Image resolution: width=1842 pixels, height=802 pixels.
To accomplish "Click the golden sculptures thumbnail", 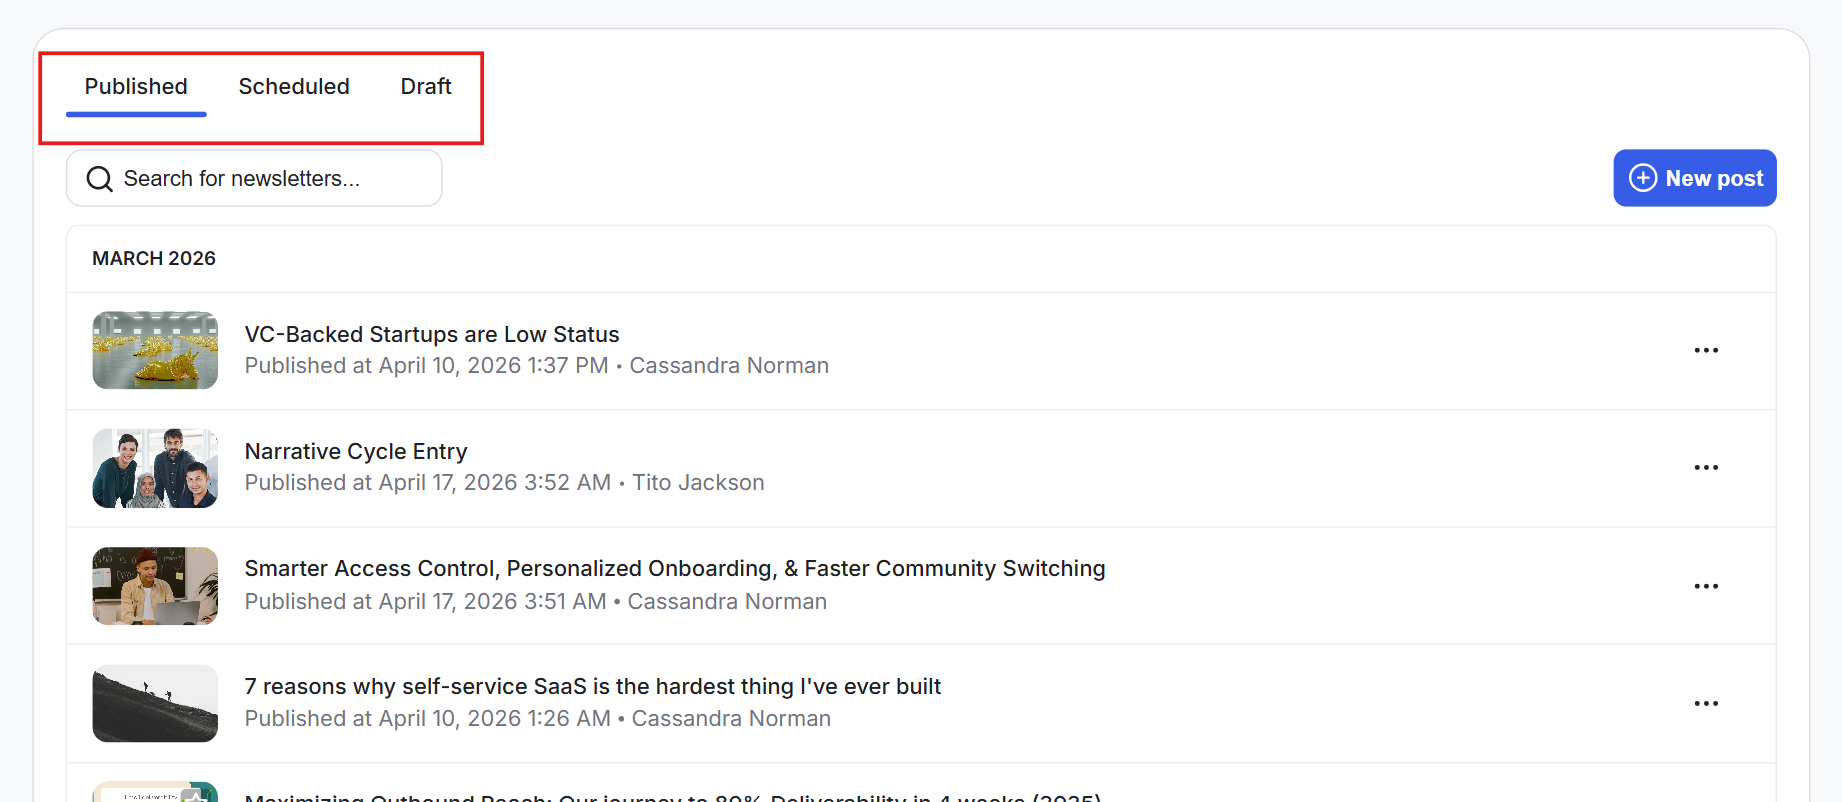I will (155, 350).
